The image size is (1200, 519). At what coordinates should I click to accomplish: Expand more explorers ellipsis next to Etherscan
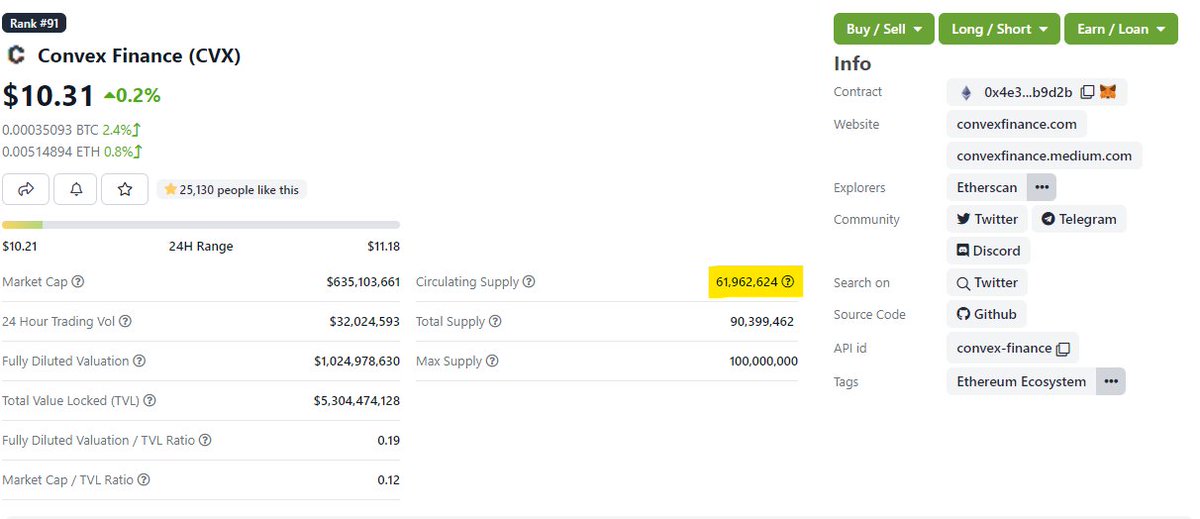[1041, 187]
